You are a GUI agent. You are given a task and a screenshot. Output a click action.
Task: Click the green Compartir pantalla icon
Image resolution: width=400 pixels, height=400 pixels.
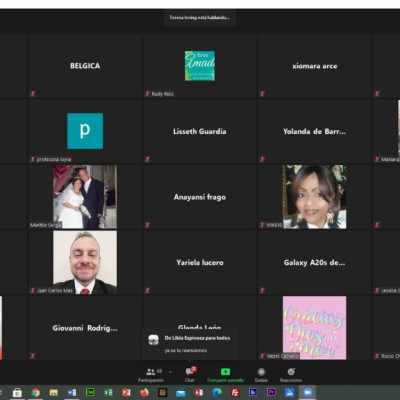tap(225, 372)
